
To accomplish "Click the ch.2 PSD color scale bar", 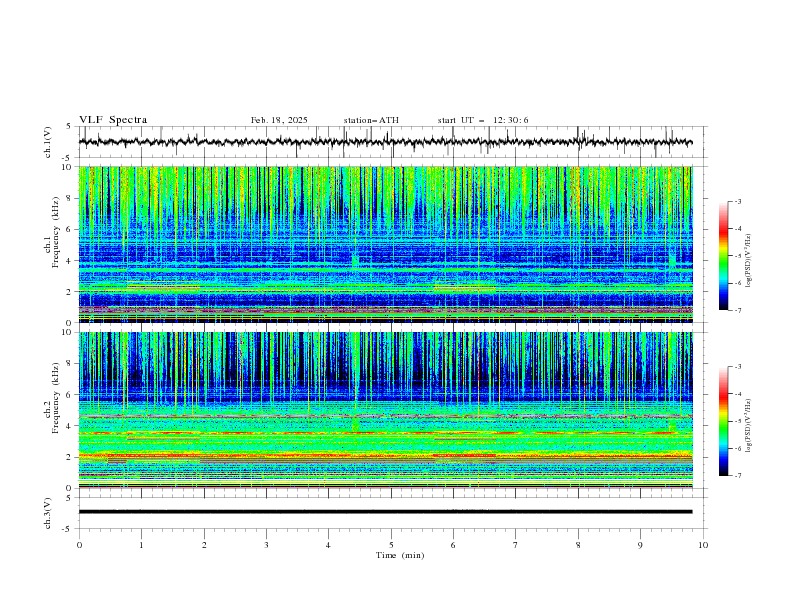I will pos(724,421).
